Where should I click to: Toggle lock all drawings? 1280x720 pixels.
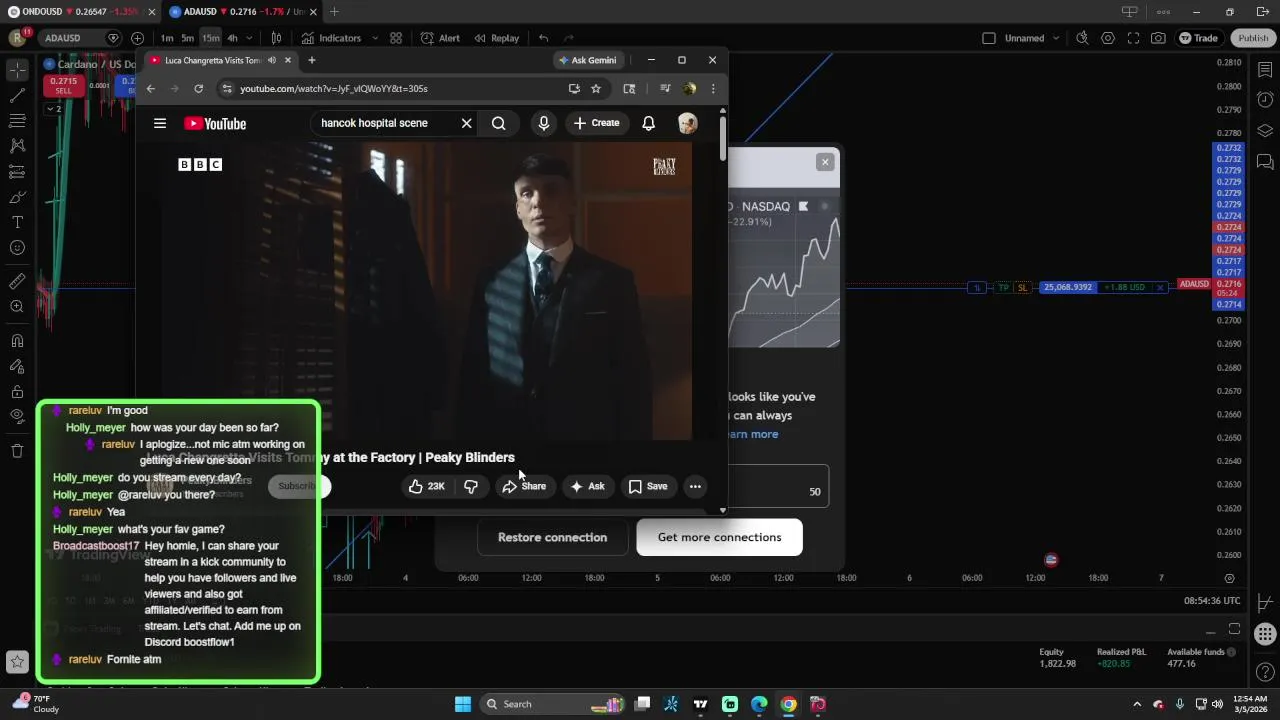click(x=17, y=392)
